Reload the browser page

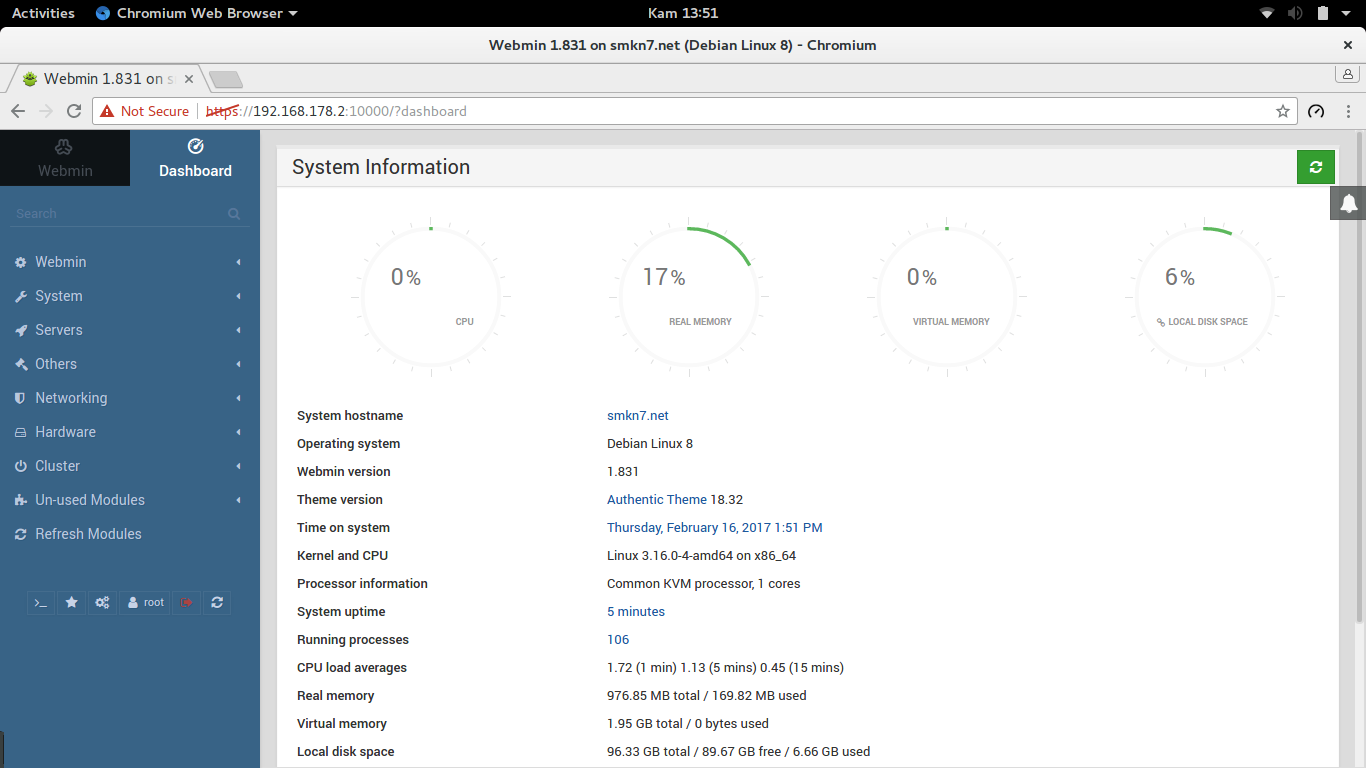(x=73, y=111)
